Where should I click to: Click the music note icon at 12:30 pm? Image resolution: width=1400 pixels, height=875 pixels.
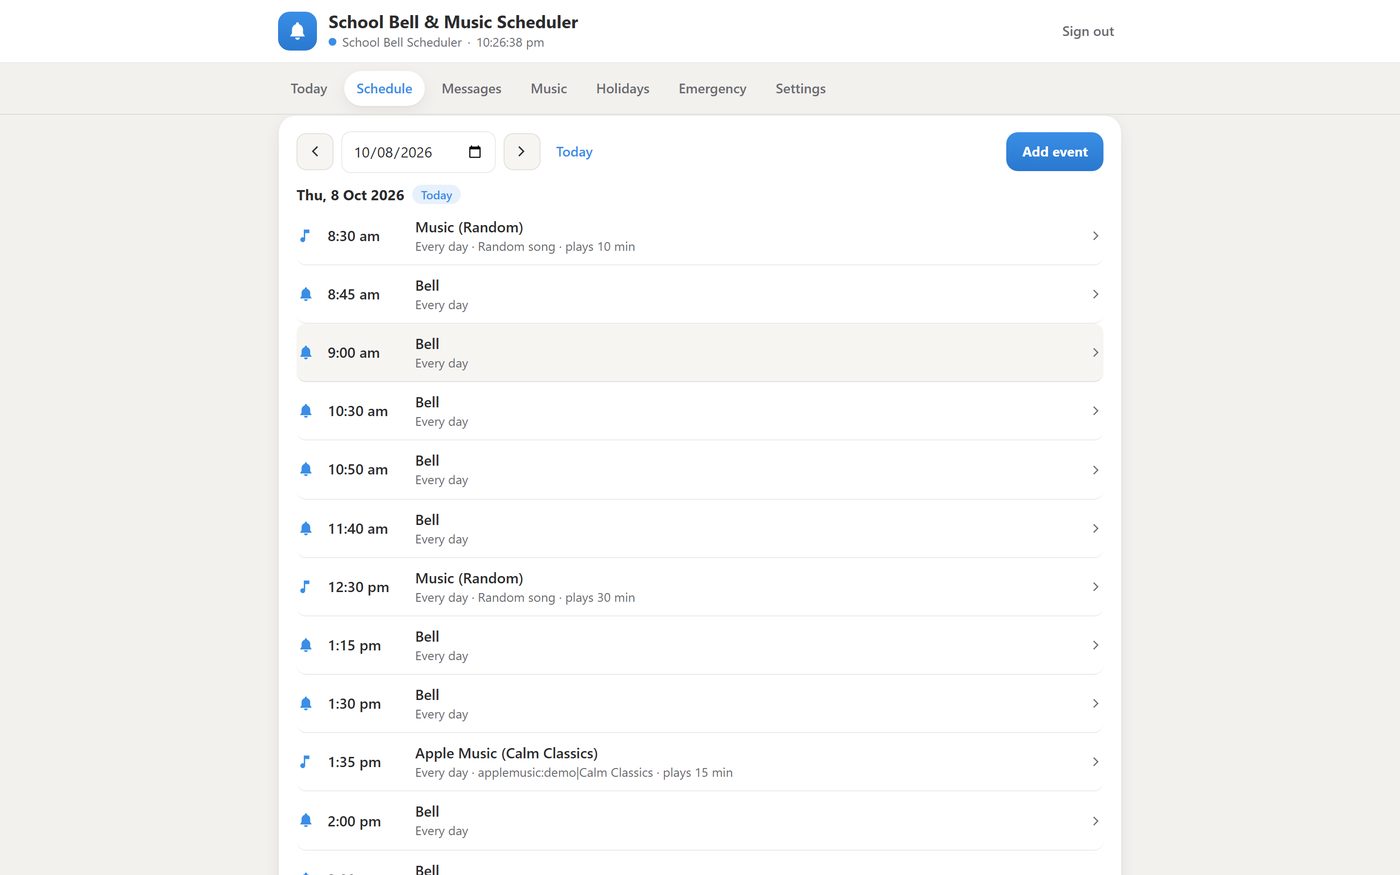[x=305, y=587]
